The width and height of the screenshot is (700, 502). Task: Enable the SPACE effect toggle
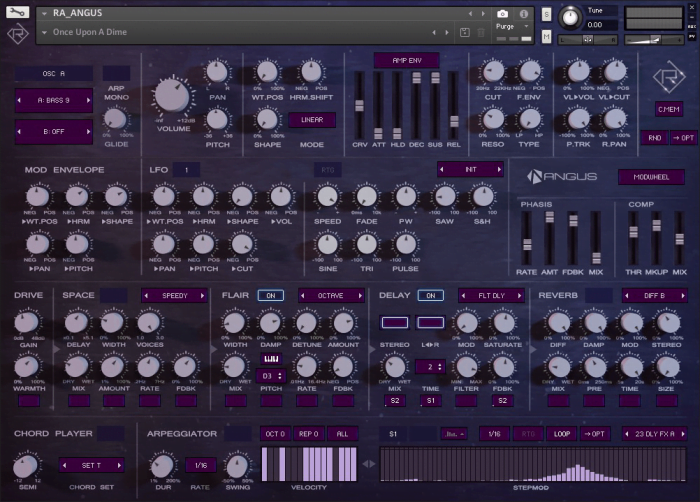(113, 296)
